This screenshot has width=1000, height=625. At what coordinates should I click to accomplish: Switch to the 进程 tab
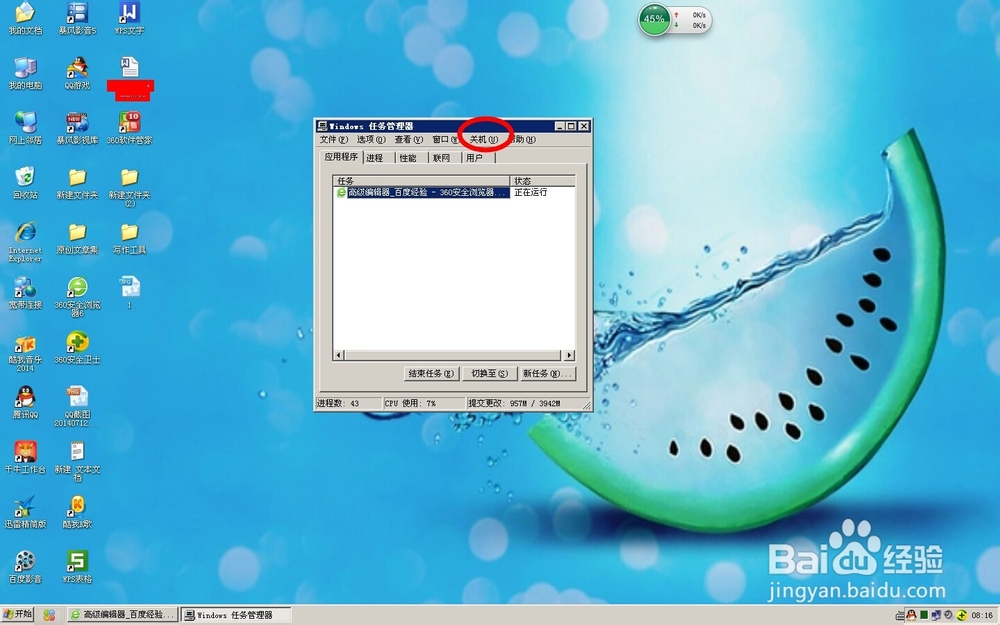click(x=375, y=158)
